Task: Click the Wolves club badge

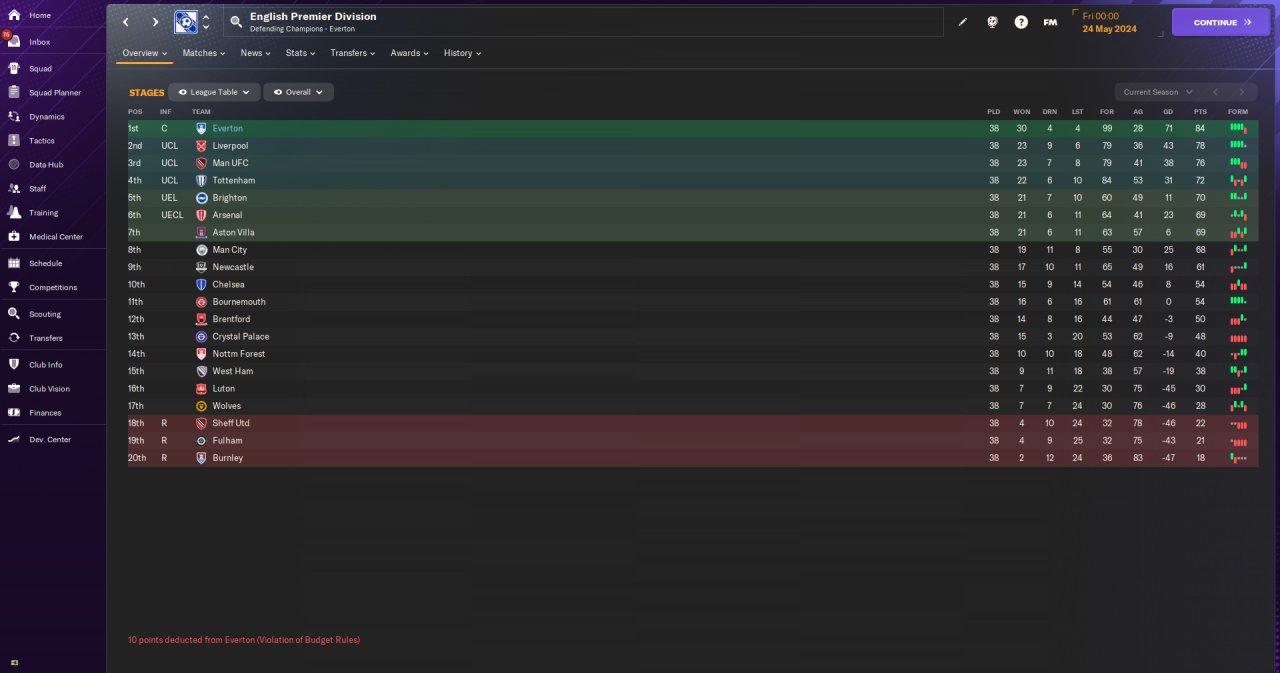Action: pos(201,406)
